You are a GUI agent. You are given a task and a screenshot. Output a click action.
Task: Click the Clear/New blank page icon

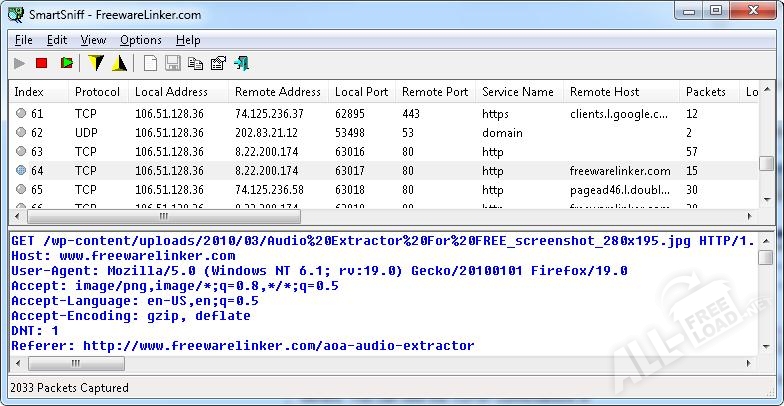tap(150, 64)
